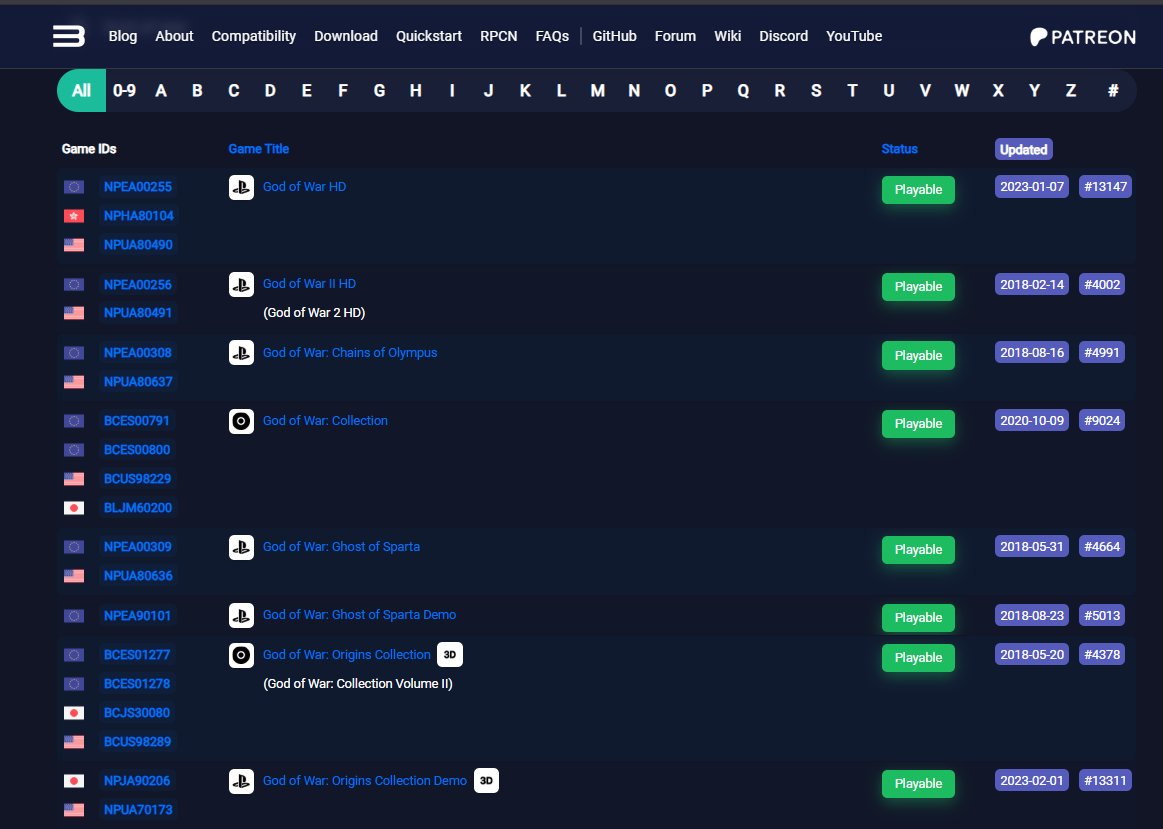Open God of War HD title link
Image resolution: width=1163 pixels, height=829 pixels.
304,187
